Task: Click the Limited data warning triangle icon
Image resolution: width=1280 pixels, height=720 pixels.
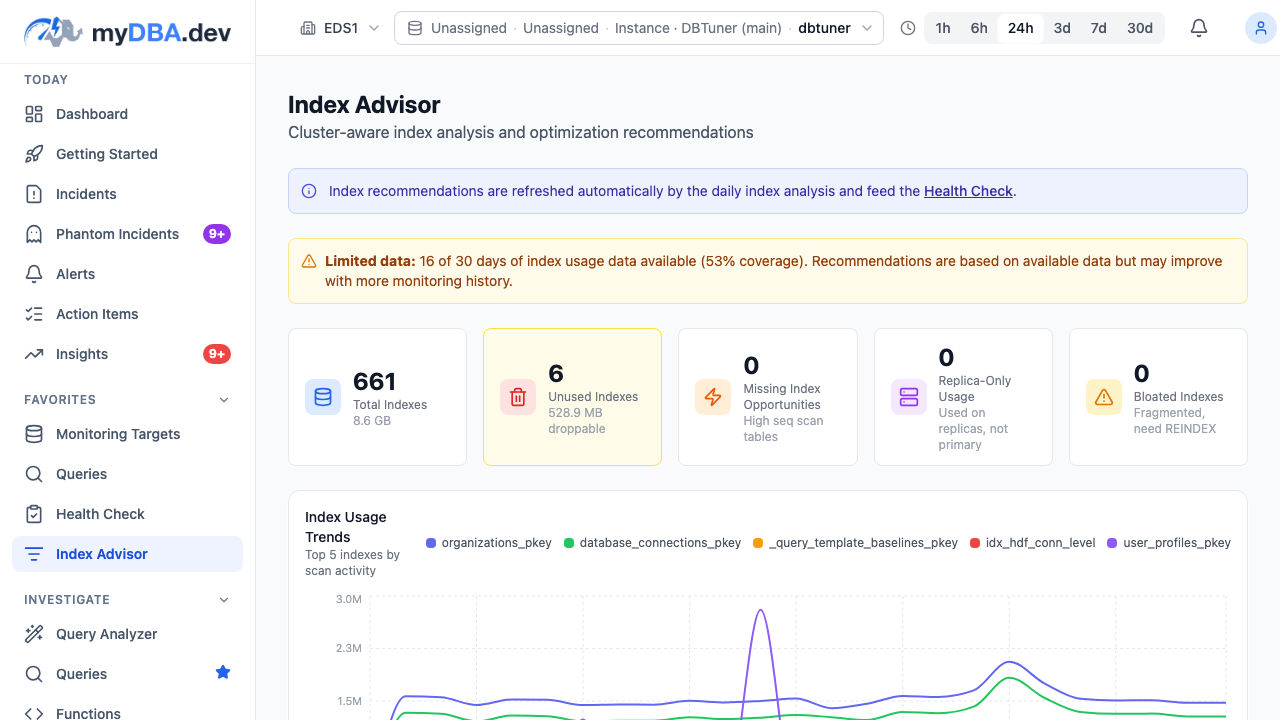Action: coord(309,261)
